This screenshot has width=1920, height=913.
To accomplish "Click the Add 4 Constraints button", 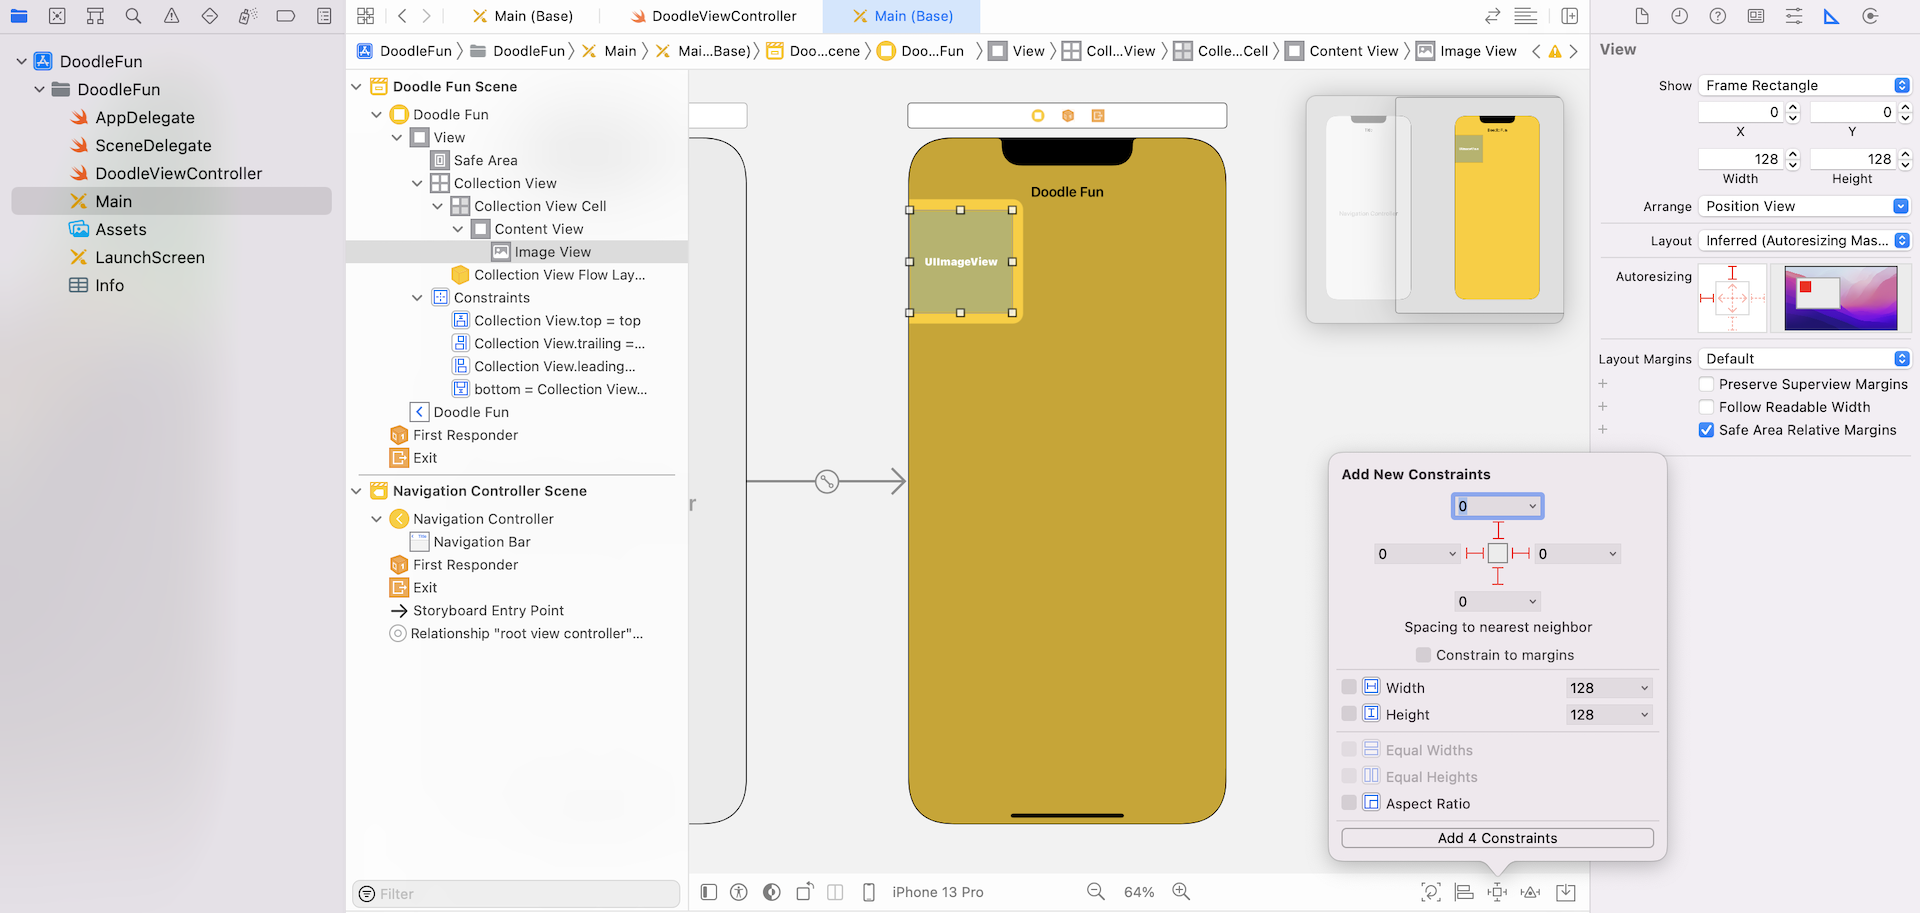I will tap(1497, 838).
